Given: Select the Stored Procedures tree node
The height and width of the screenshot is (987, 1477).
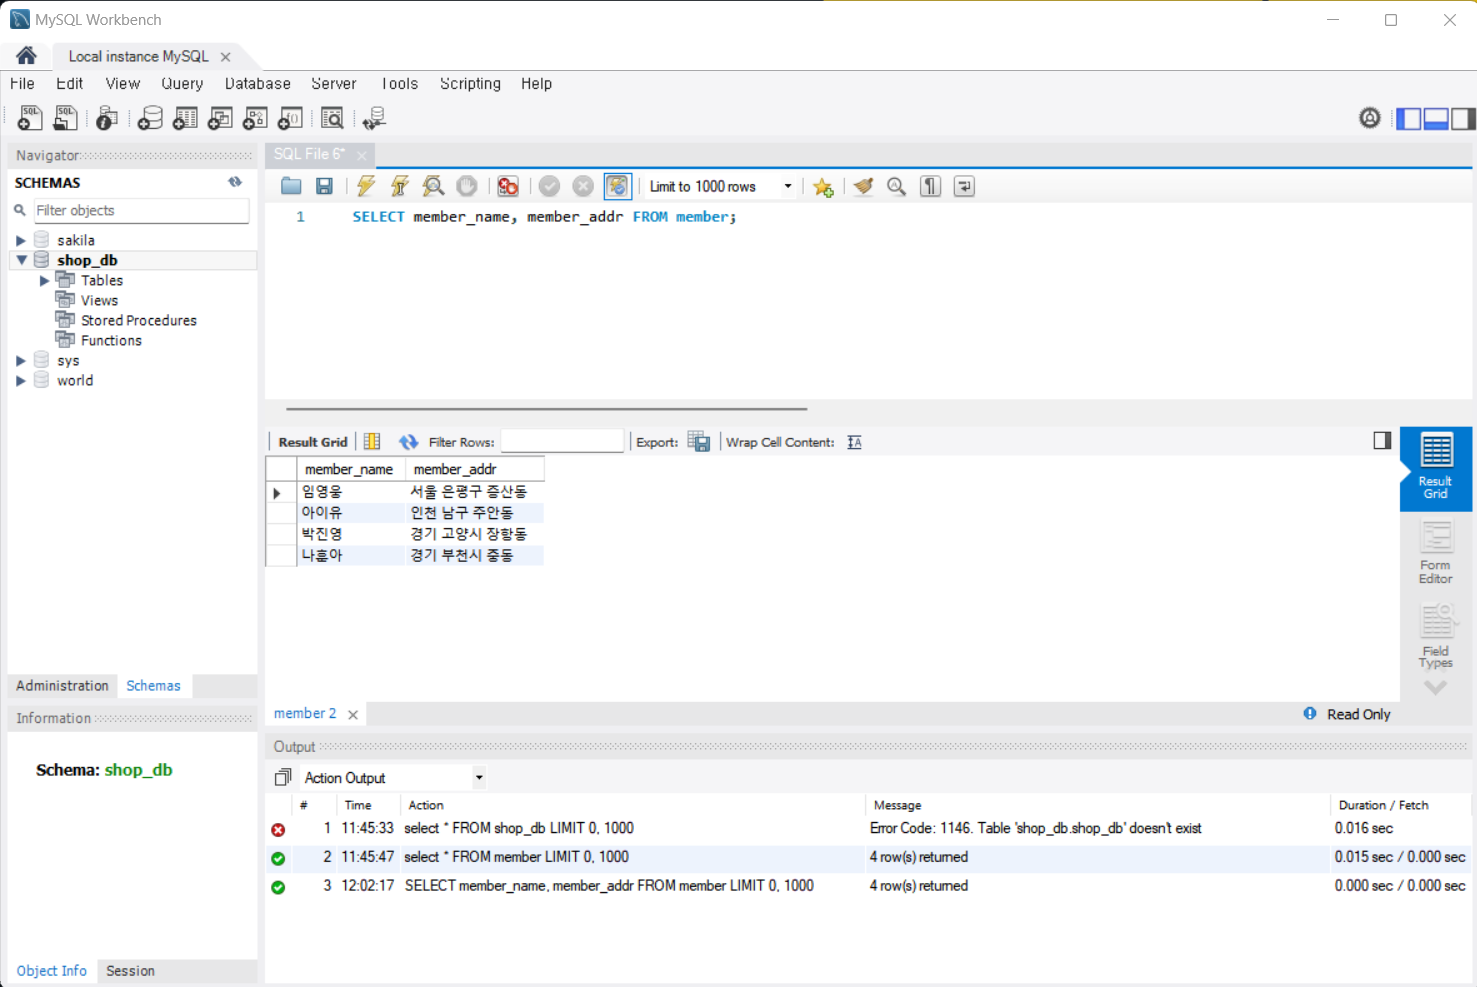Looking at the screenshot, I should pos(138,320).
